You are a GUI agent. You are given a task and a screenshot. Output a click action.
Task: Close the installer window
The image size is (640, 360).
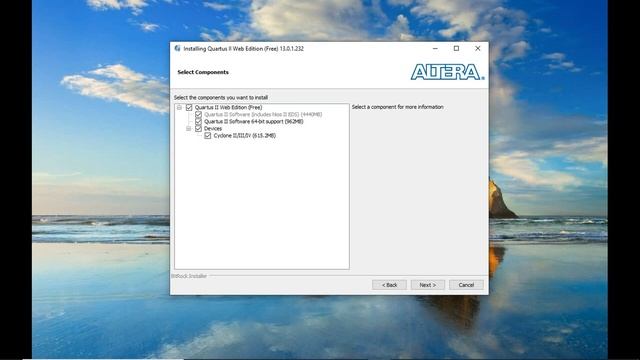[x=478, y=48]
